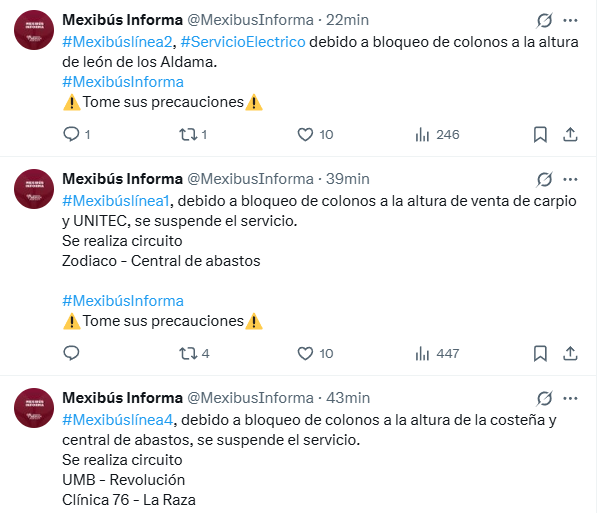Bookmark the Mexibúslínea2 tweet
The image size is (603, 513).
coord(540,134)
